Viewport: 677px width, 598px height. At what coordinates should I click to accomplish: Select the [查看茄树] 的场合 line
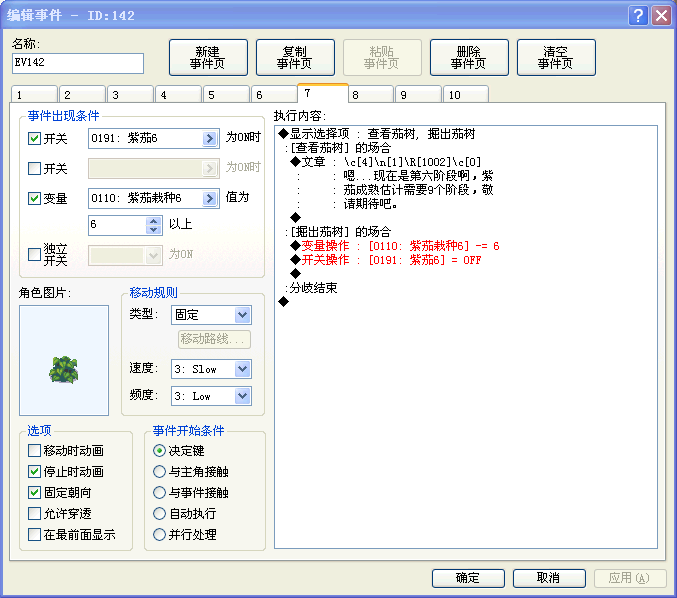pos(338,148)
